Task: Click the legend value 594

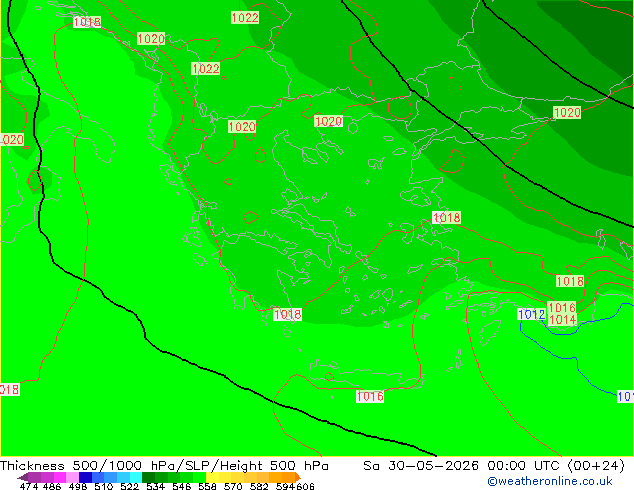Action: 285,486
